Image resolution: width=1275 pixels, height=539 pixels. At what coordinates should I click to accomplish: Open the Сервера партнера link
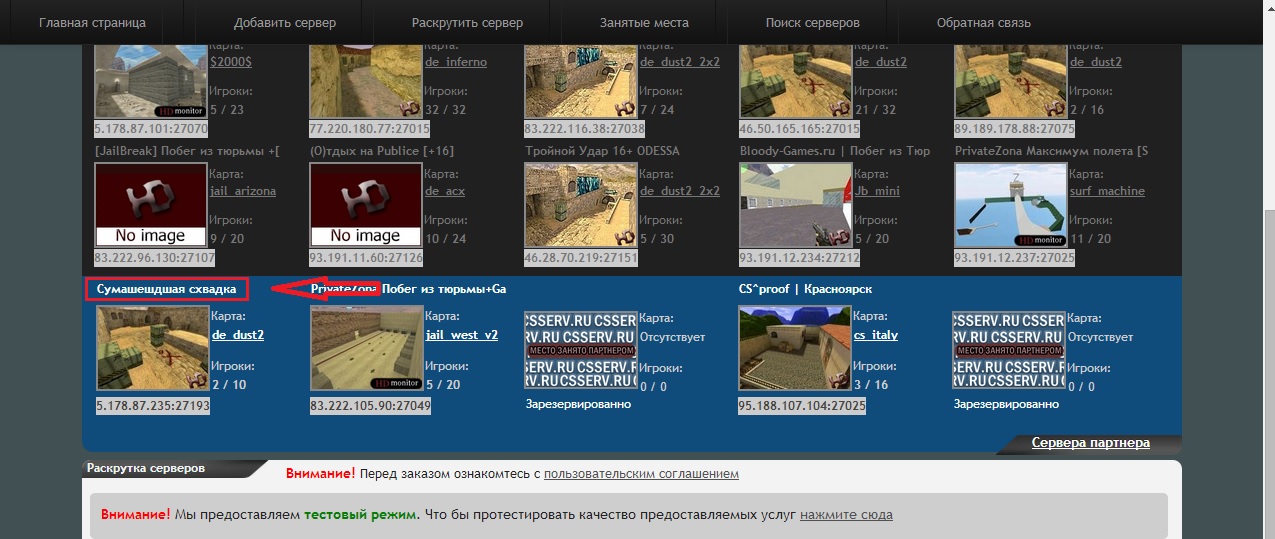point(1091,442)
